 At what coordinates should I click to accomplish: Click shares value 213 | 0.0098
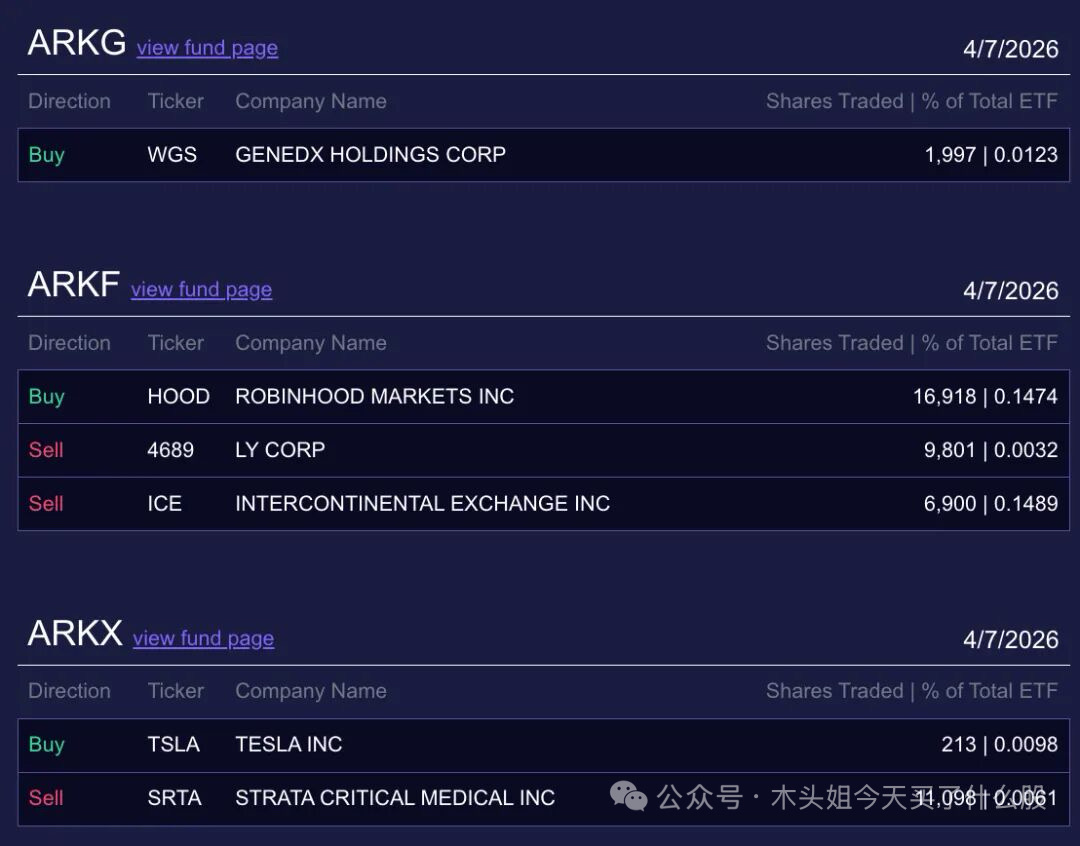tap(999, 744)
